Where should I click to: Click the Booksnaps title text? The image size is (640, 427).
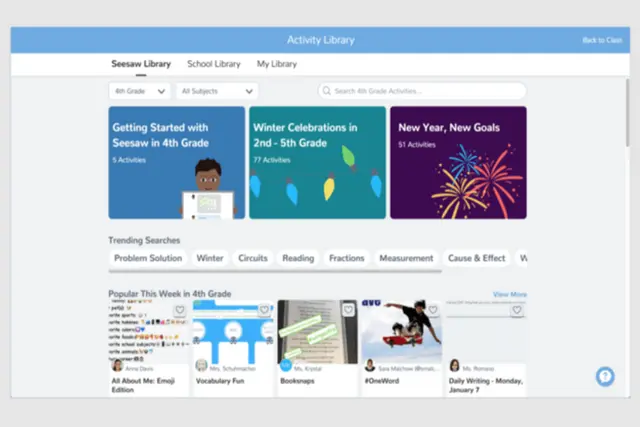(x=297, y=381)
